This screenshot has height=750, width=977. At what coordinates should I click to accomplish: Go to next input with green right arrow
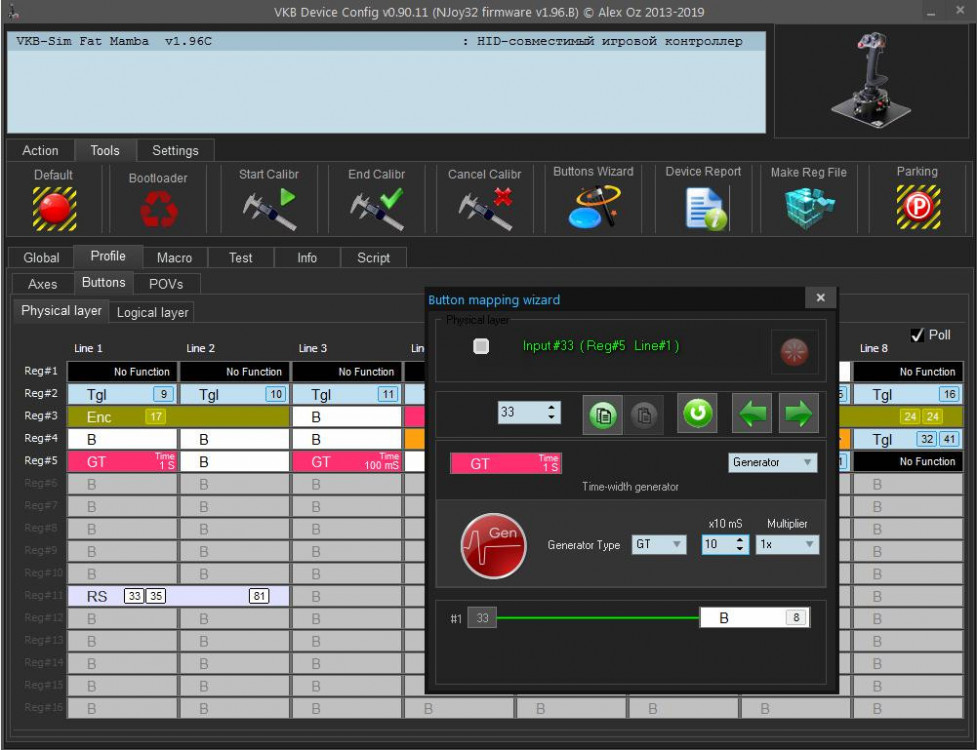(797, 413)
